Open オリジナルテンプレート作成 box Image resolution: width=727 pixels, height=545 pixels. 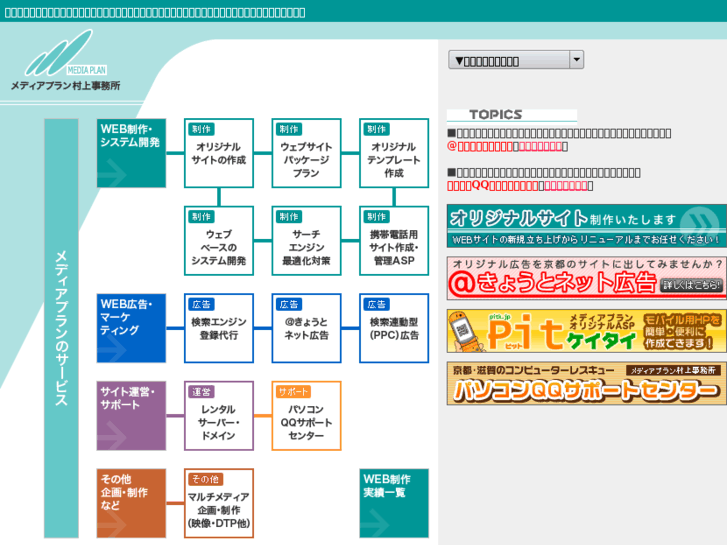pos(394,153)
